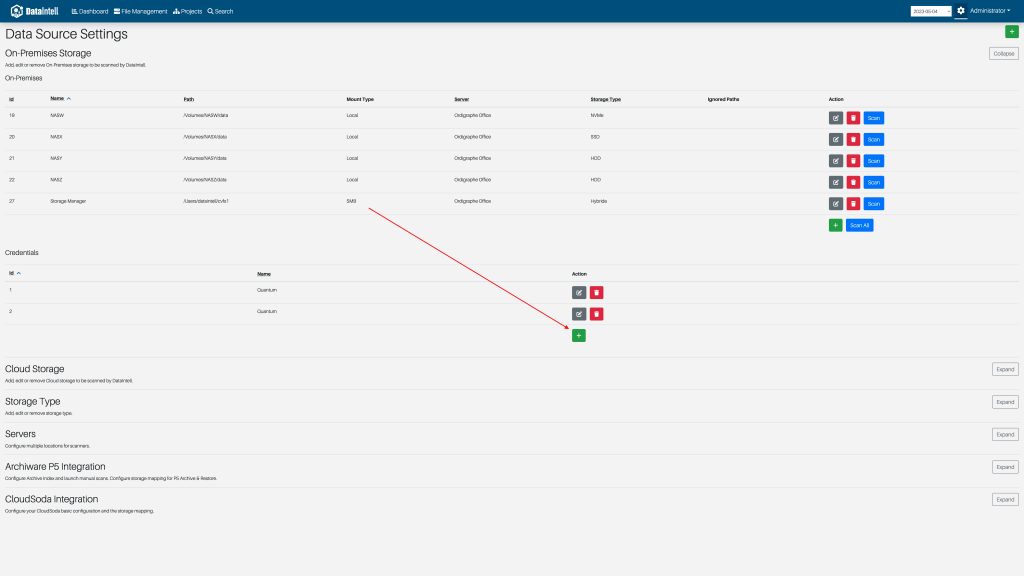Scan the NASZ storage

(x=874, y=182)
